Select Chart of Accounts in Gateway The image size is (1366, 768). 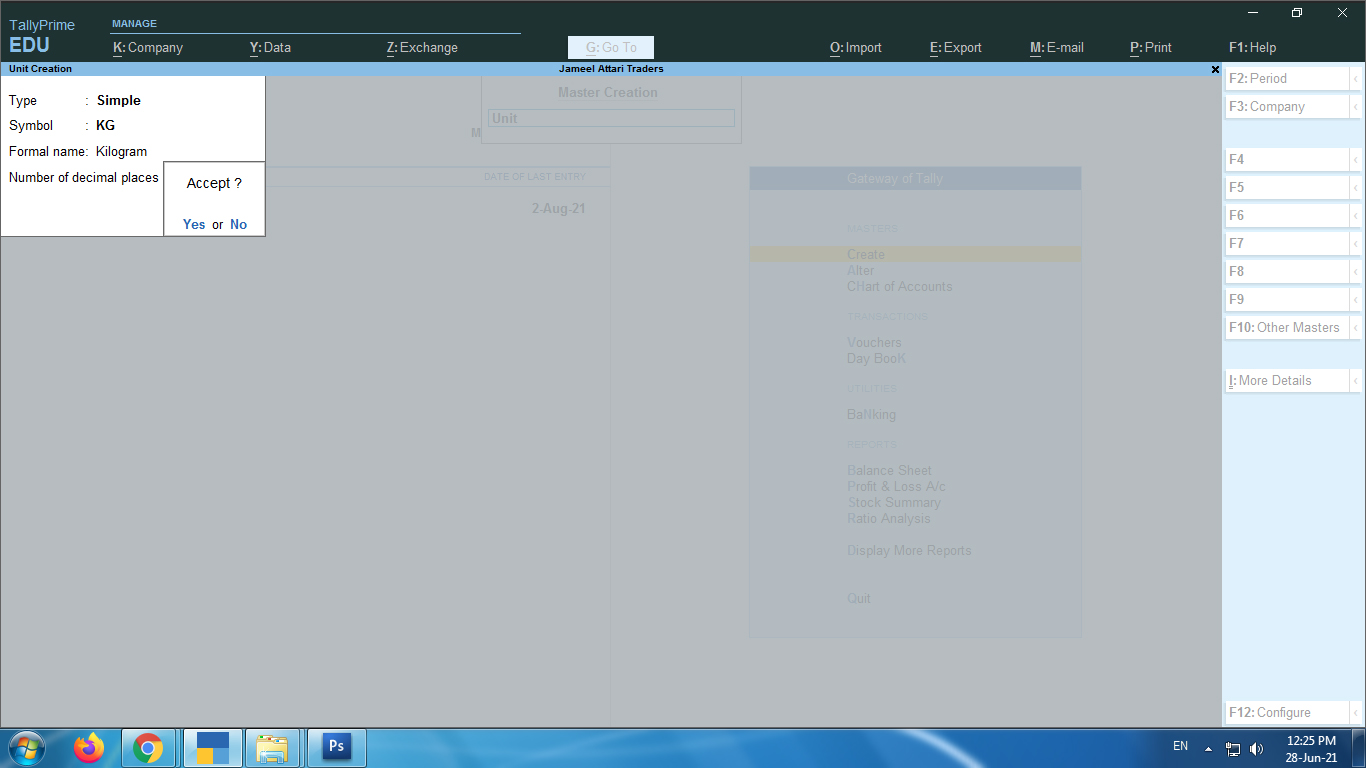pyautogui.click(x=900, y=286)
